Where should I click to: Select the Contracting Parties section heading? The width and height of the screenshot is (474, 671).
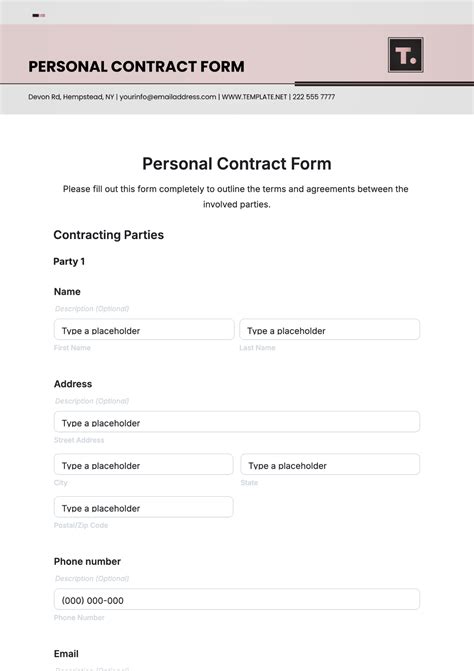click(x=108, y=235)
